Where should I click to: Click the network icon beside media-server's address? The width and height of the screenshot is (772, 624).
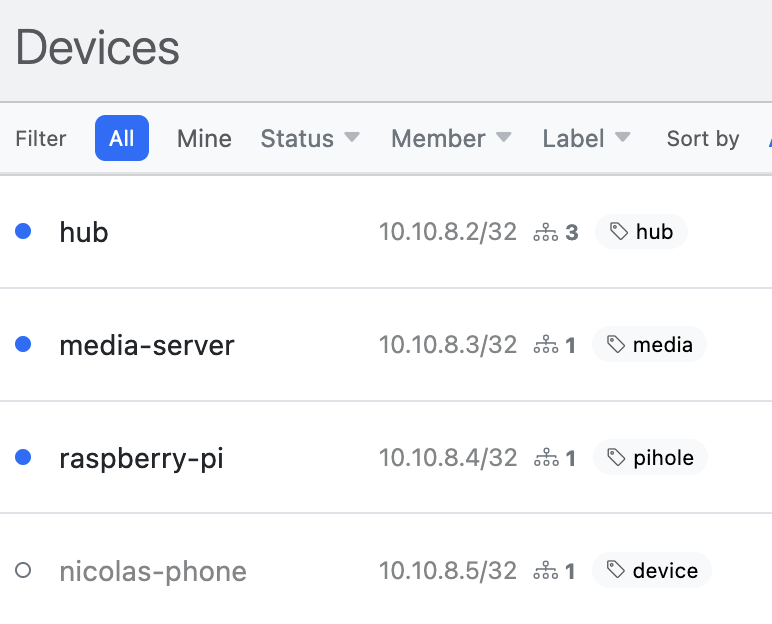546,344
